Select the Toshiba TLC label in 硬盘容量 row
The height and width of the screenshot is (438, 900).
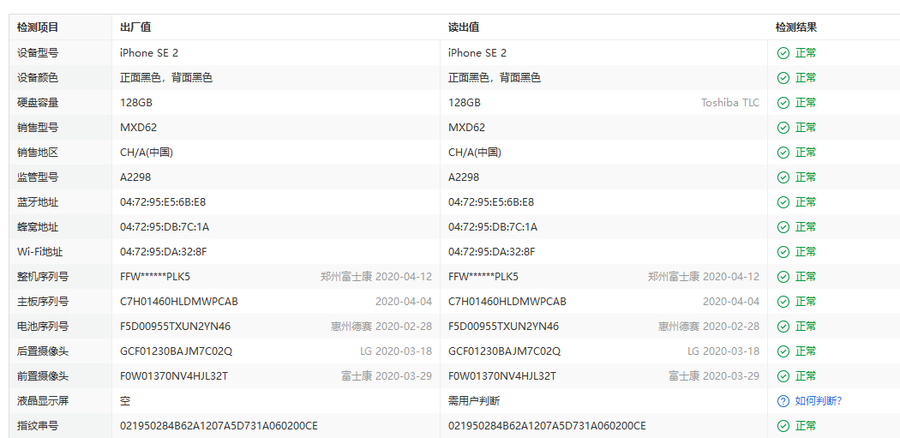pyautogui.click(x=729, y=103)
